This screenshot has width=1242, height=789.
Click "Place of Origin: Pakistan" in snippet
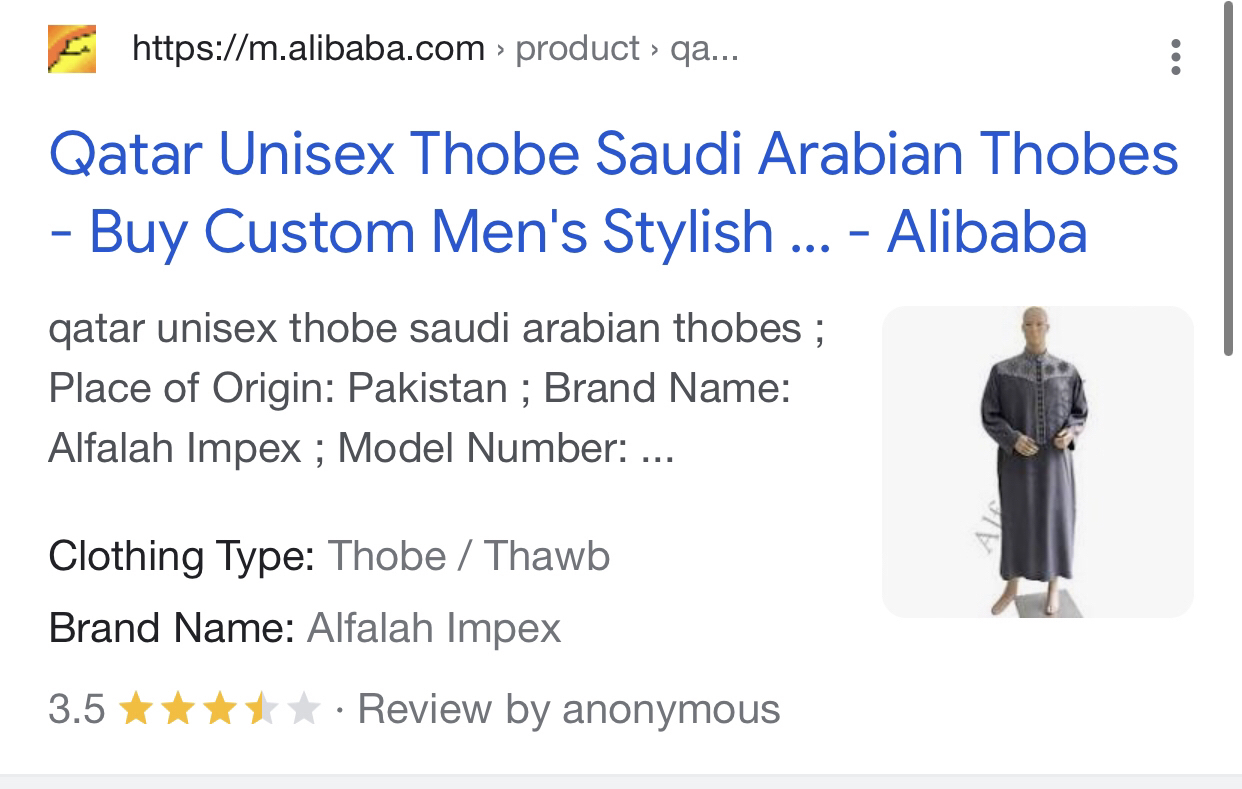coord(278,388)
